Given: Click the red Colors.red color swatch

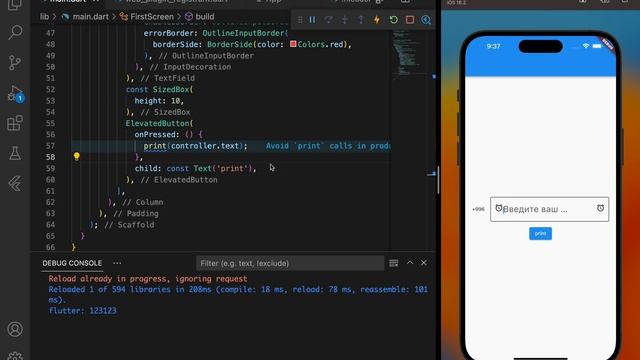Looking at the screenshot, I should pyautogui.click(x=293, y=44).
